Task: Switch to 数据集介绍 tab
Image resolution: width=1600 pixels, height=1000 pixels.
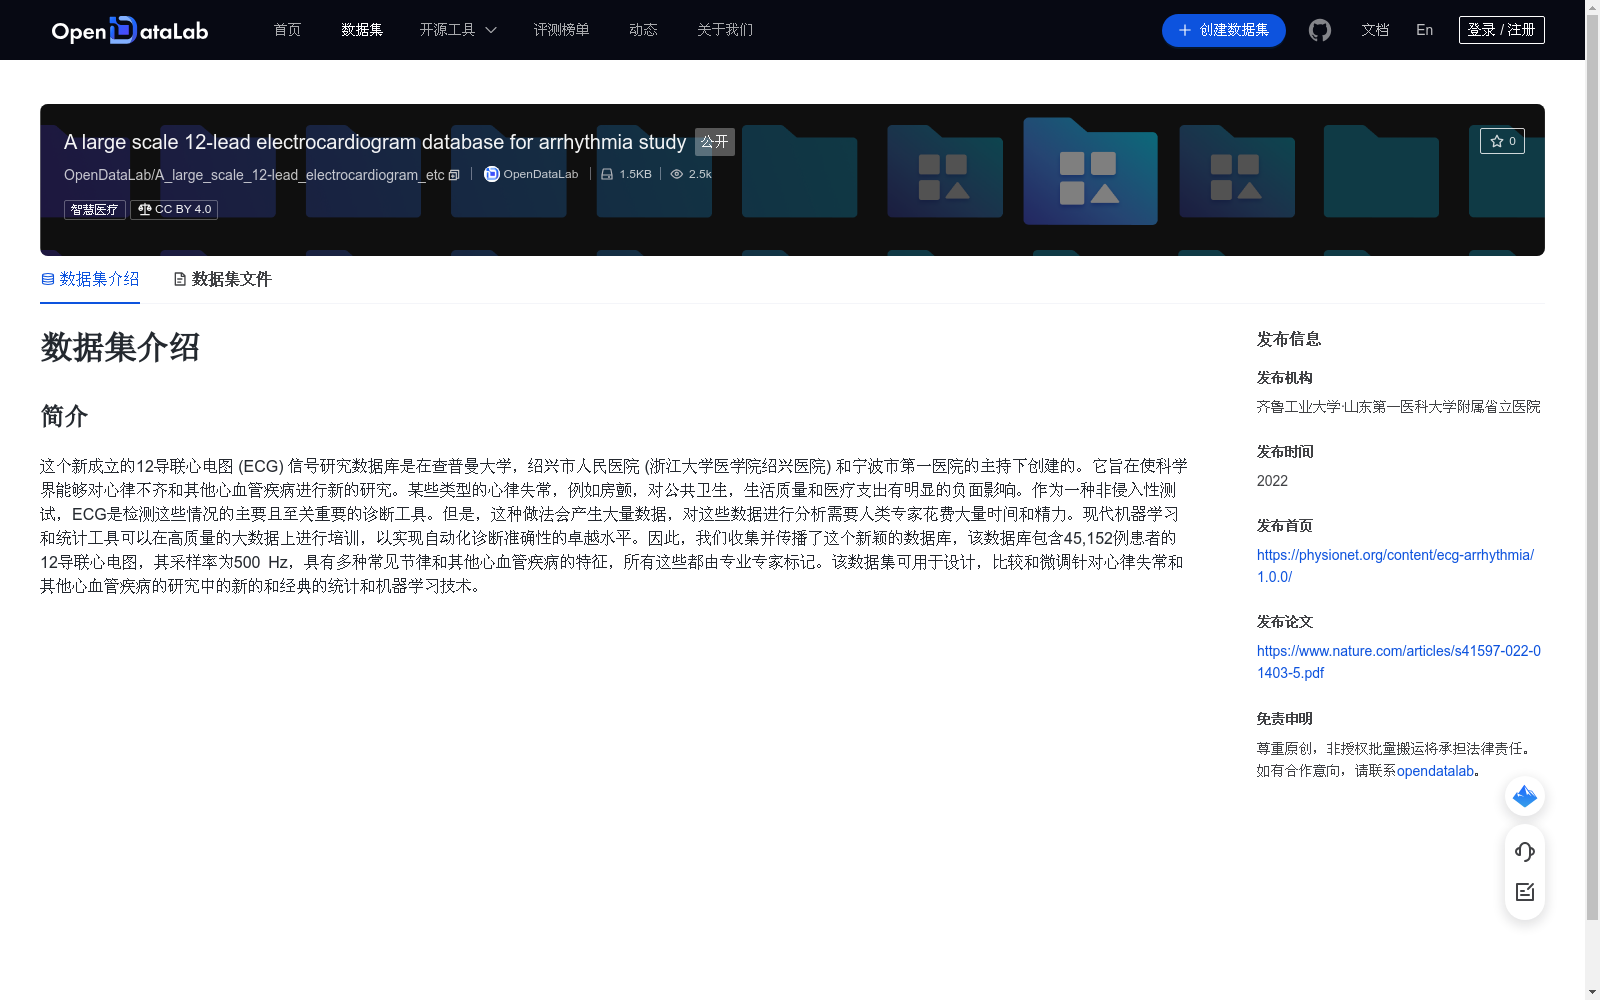Action: 90,279
